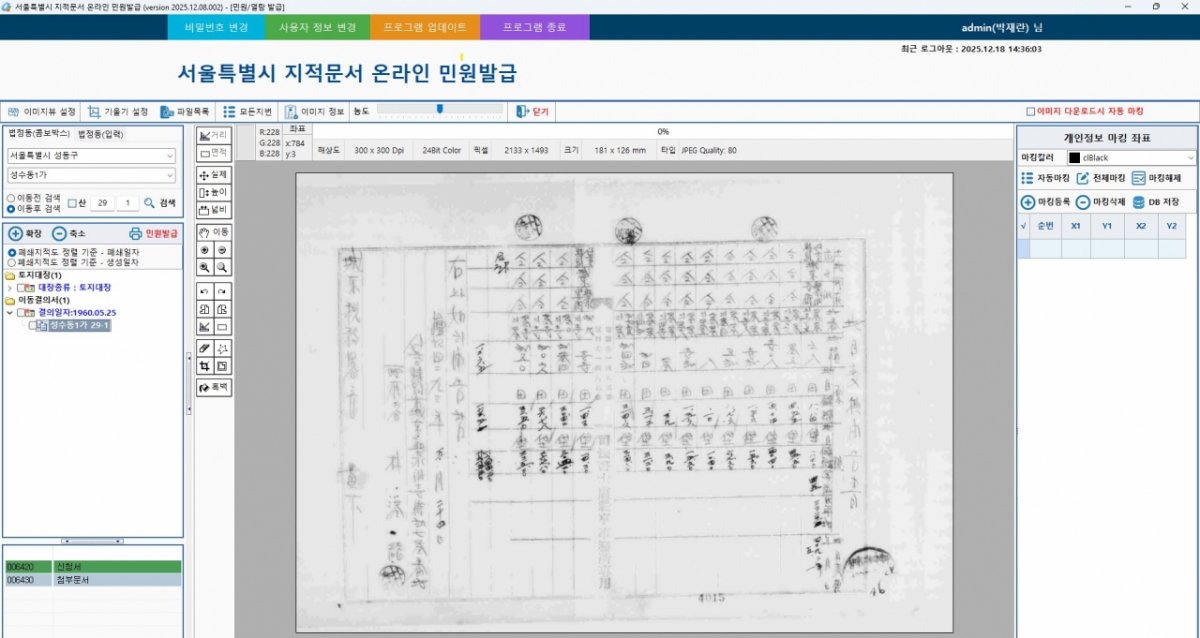Click the 마킹등록 add marking icon
Viewport: 1200px width, 638px height.
point(1028,202)
